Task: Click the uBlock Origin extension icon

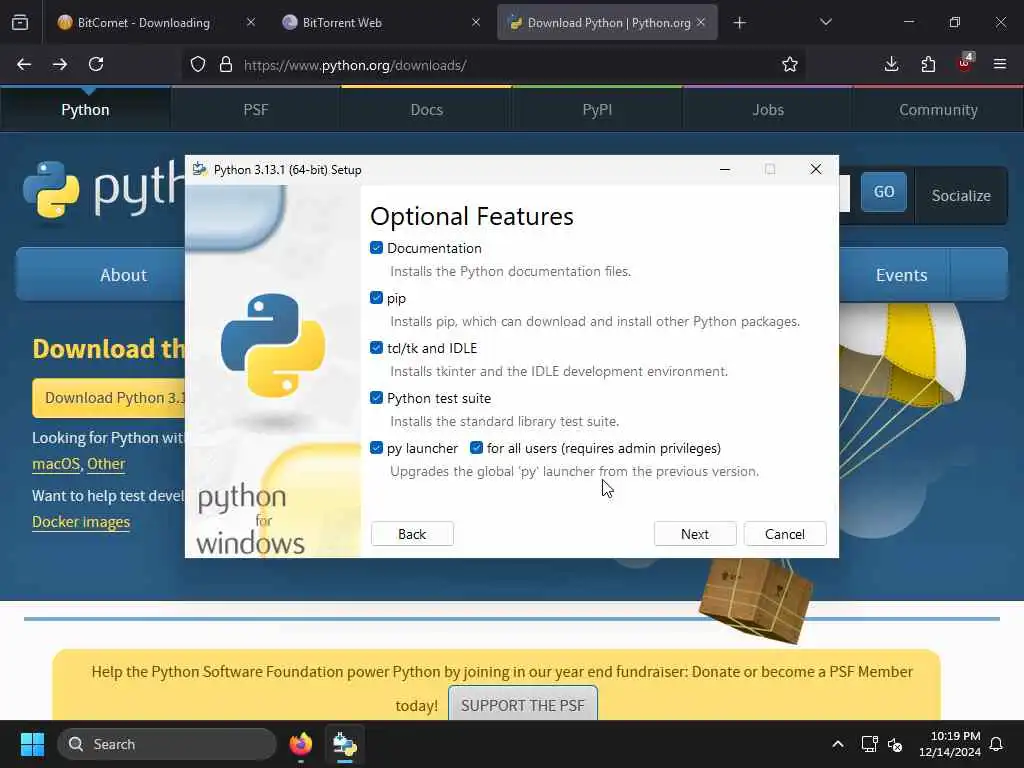Action: (965, 63)
